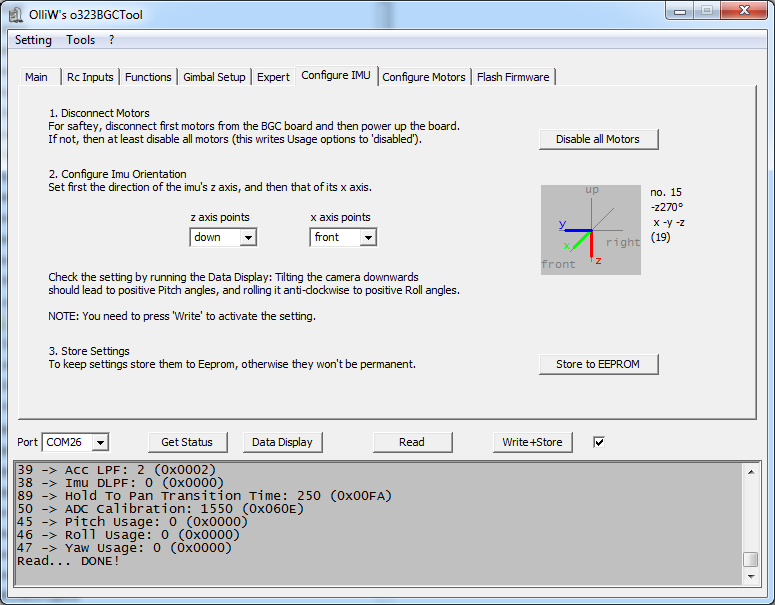775x605 pixels.
Task: Select the Rc Inputs tab
Action: click(x=90, y=77)
